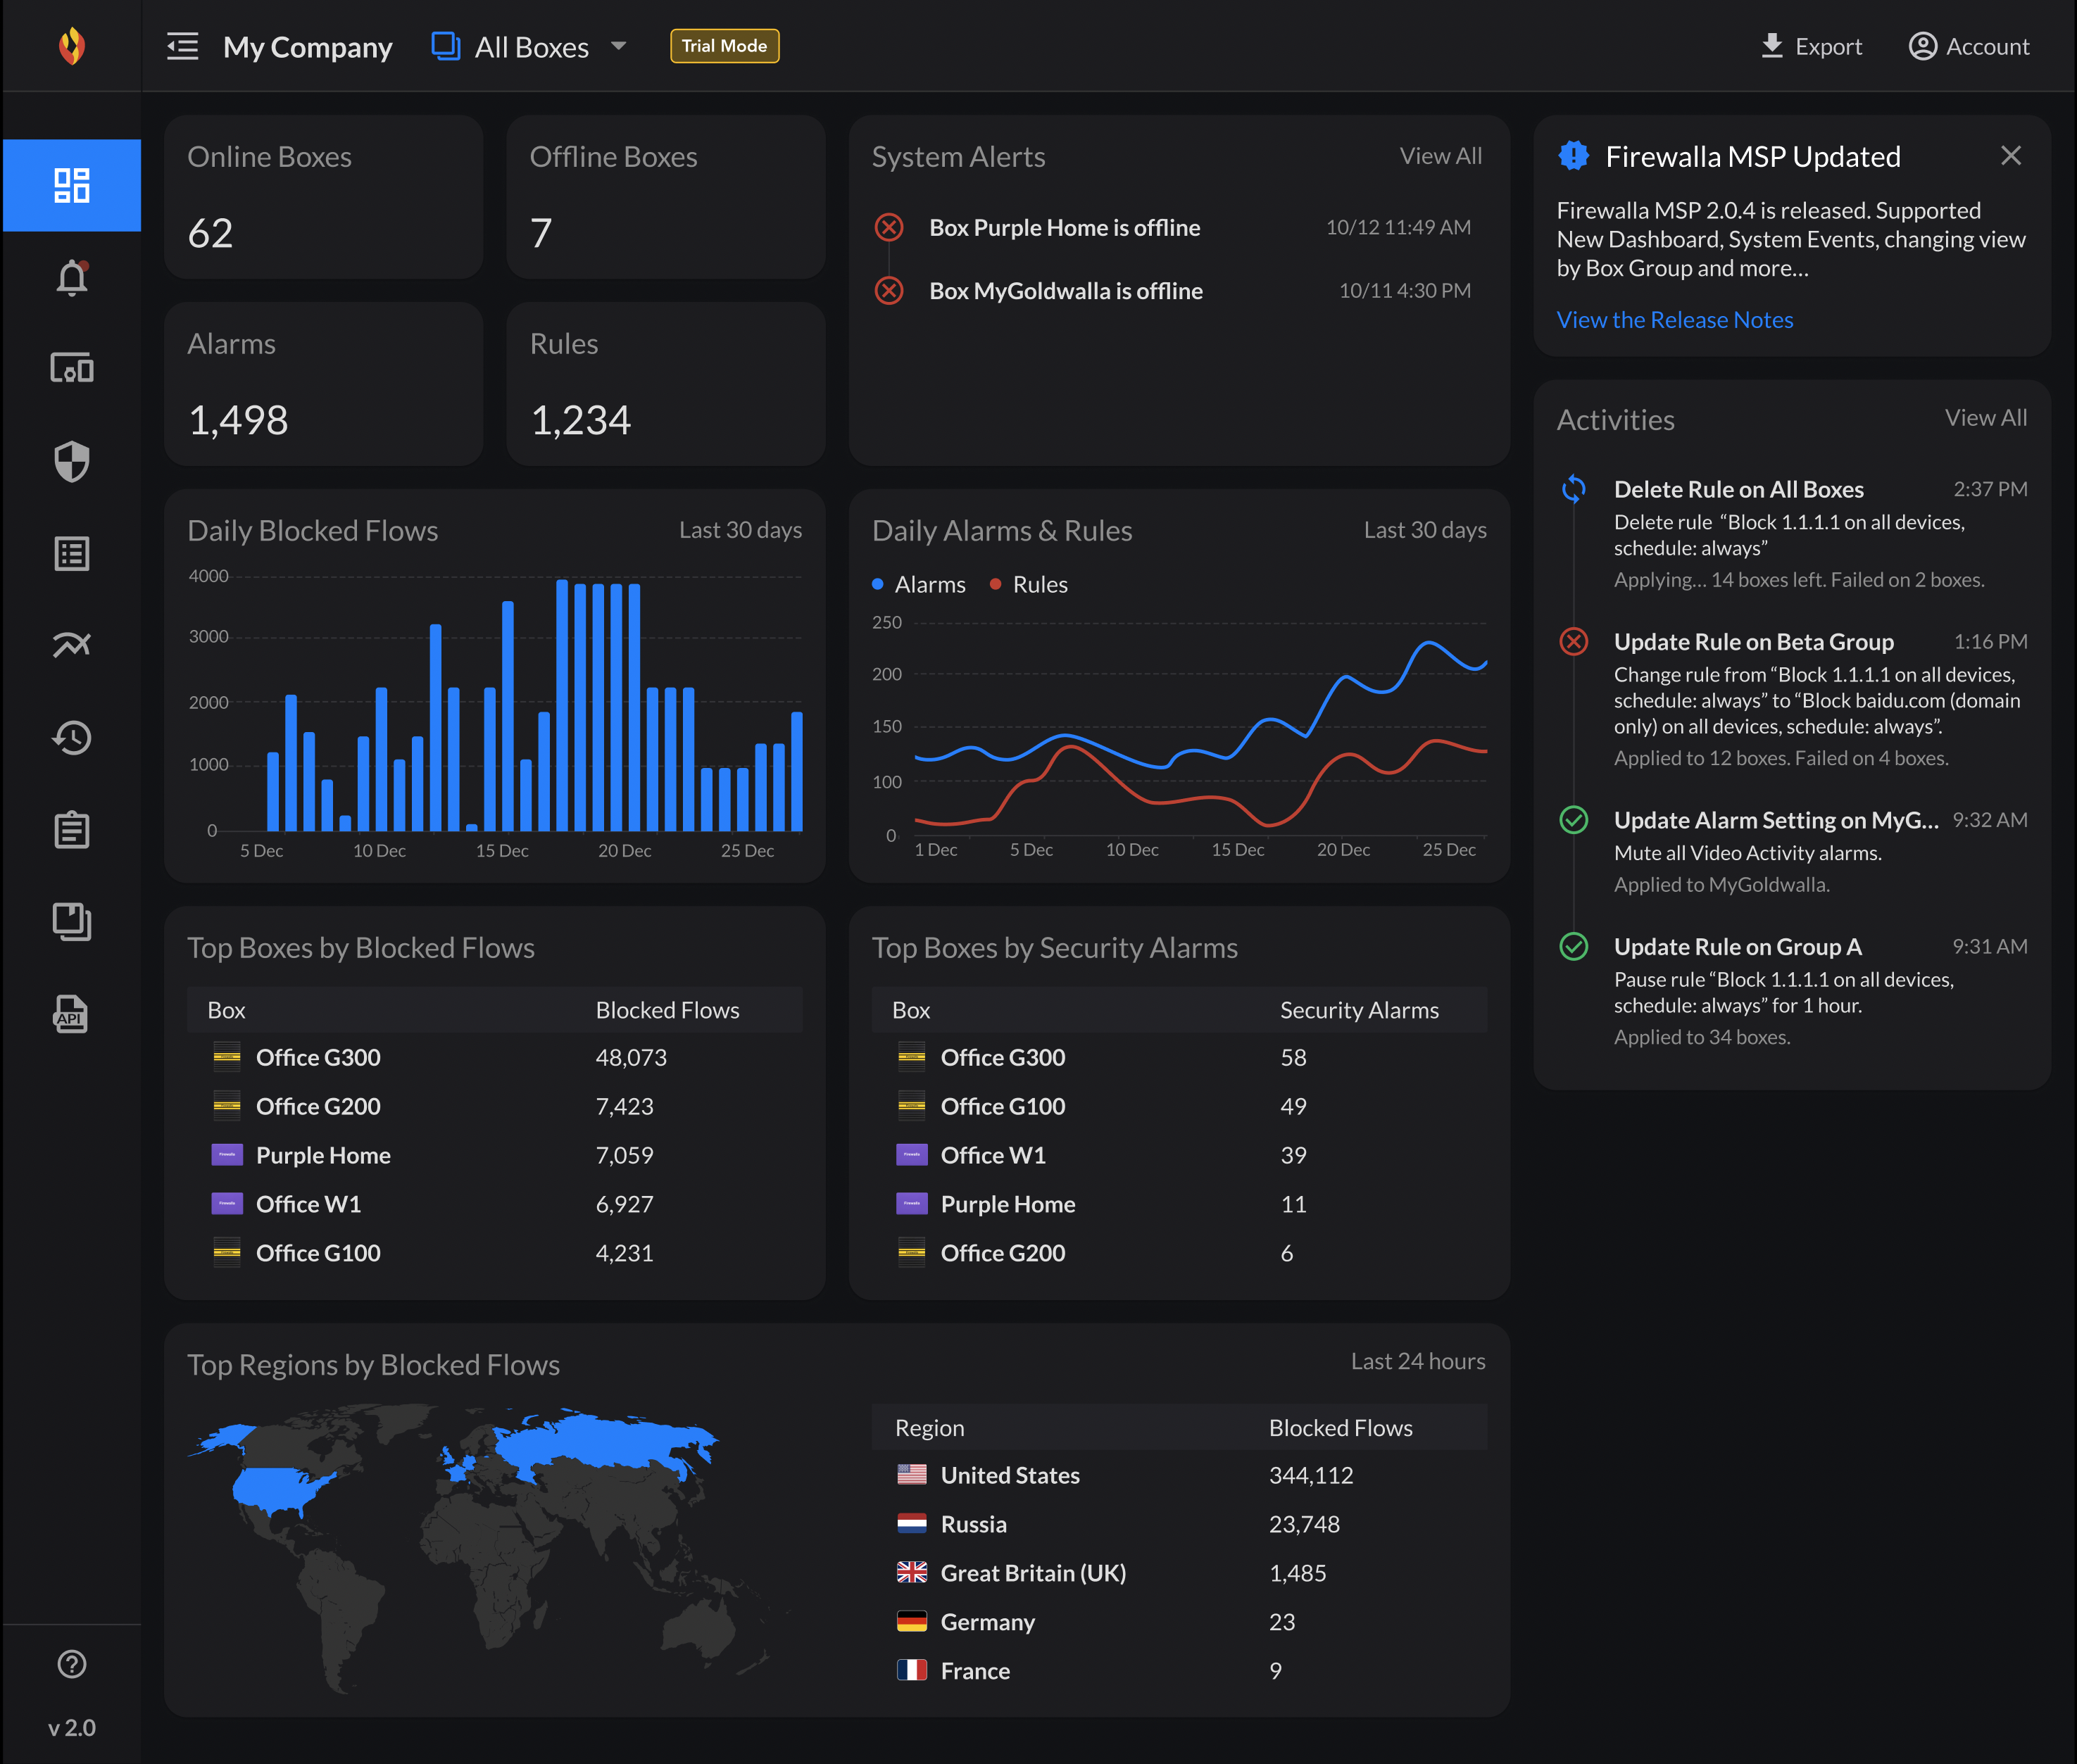Select the My Company menu item
This screenshot has height=1764, width=2077.
(307, 47)
